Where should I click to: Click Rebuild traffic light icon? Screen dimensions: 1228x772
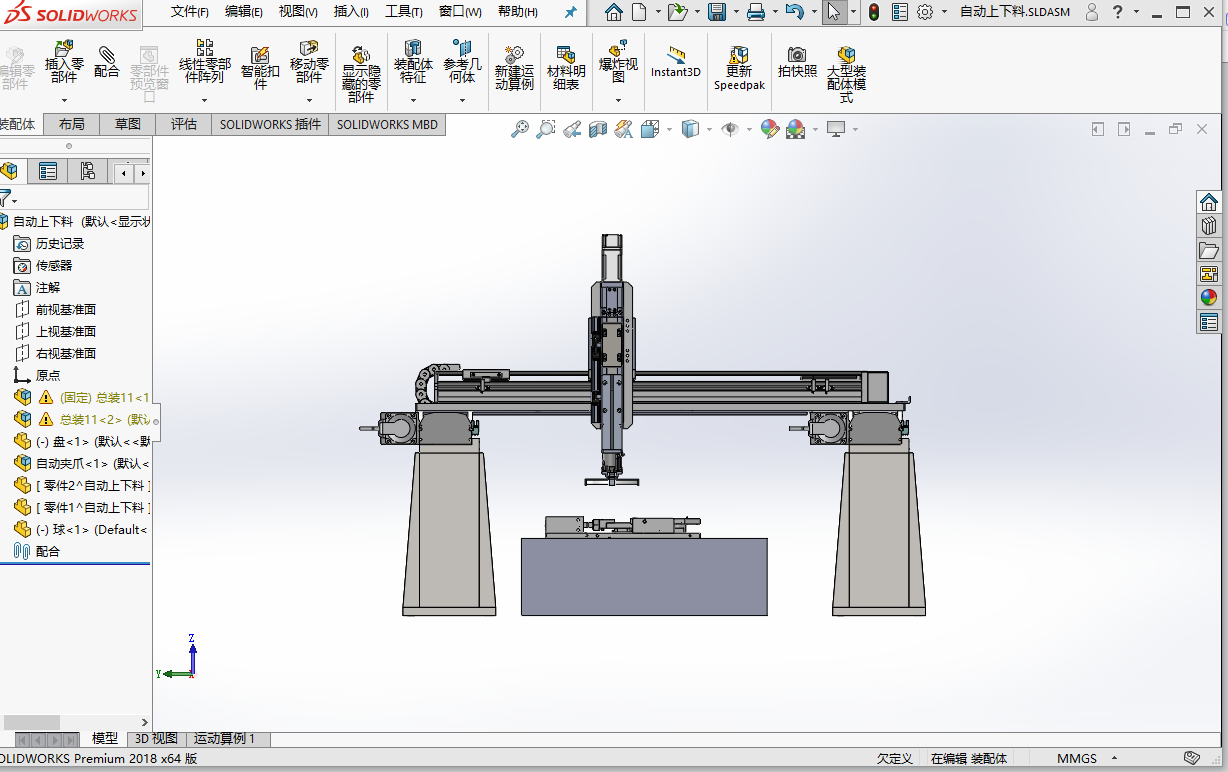pos(873,12)
